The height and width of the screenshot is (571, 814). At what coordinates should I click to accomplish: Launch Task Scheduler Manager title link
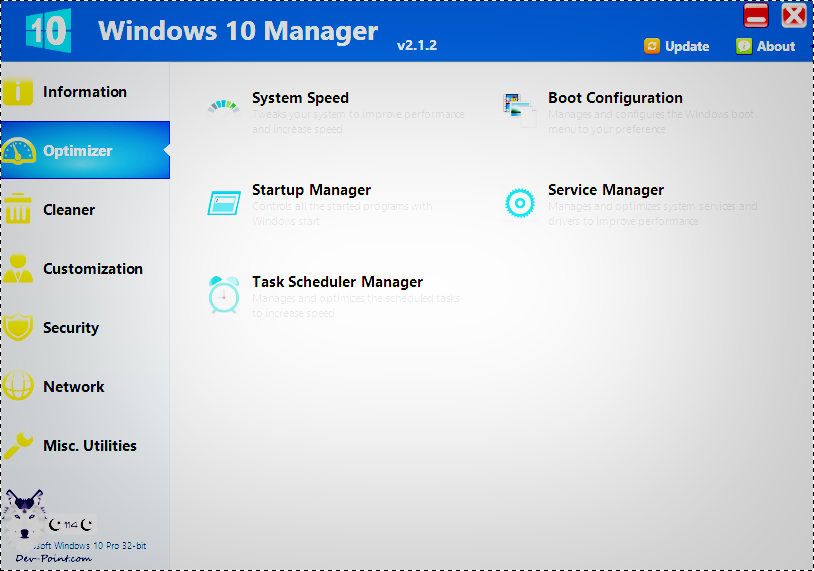[337, 282]
